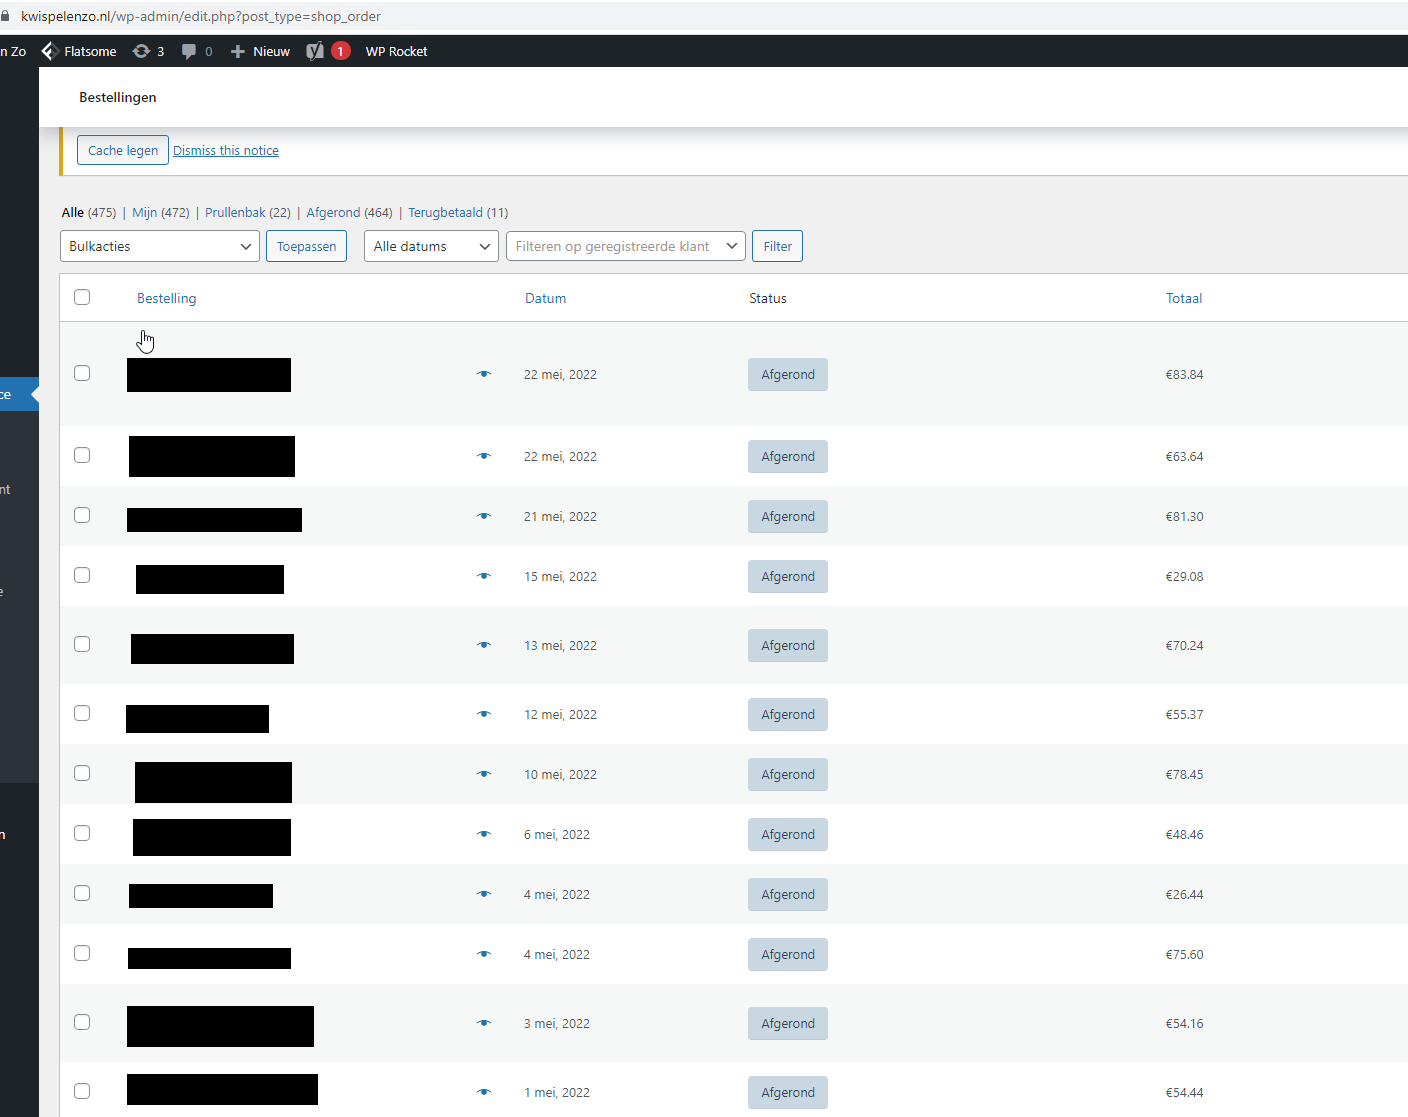Click the red Yoast notification badge

pyautogui.click(x=341, y=51)
